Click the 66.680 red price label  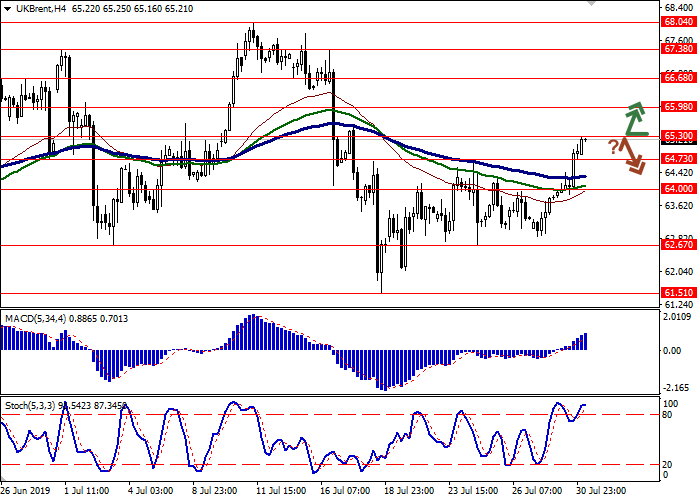coord(678,77)
